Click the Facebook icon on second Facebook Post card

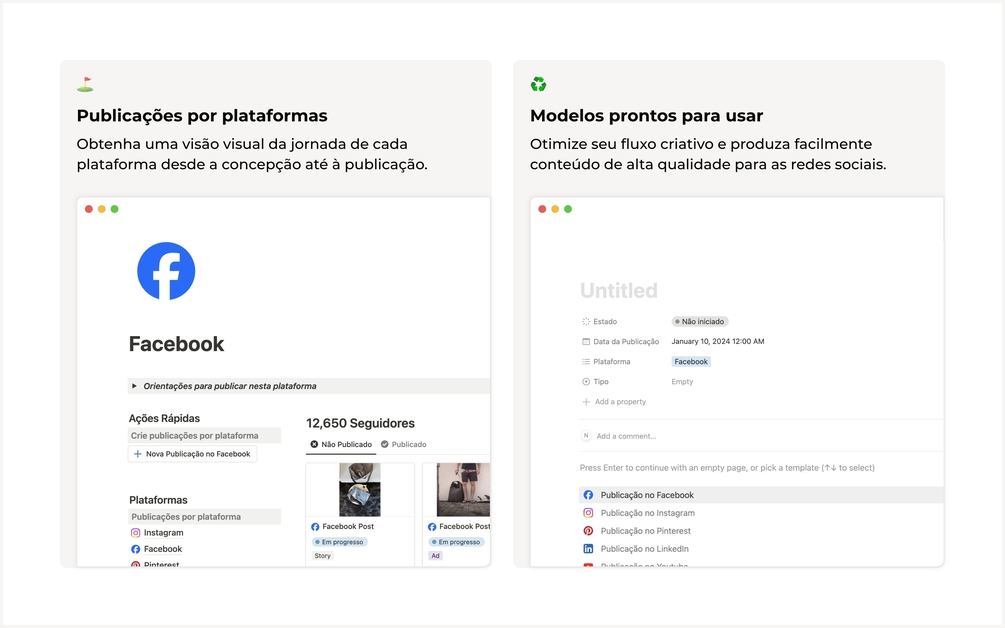(x=432, y=527)
